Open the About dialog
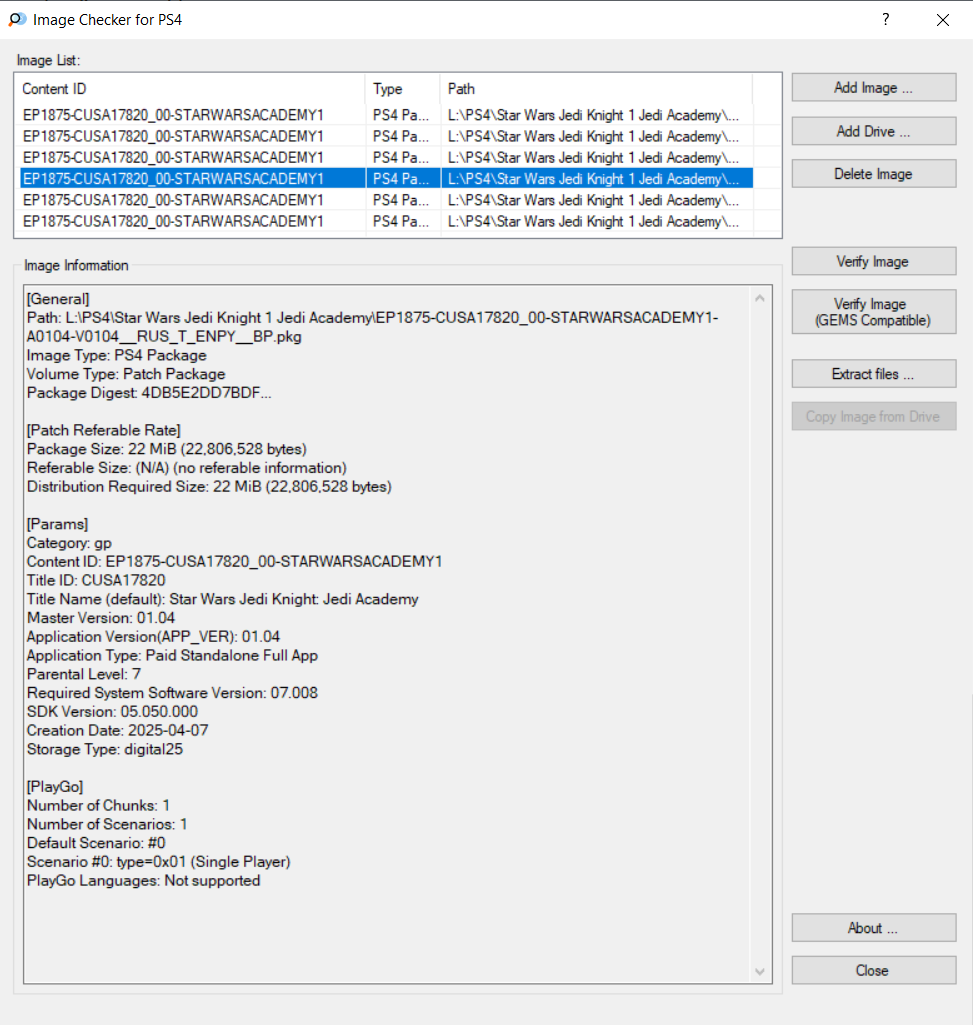 coord(874,928)
